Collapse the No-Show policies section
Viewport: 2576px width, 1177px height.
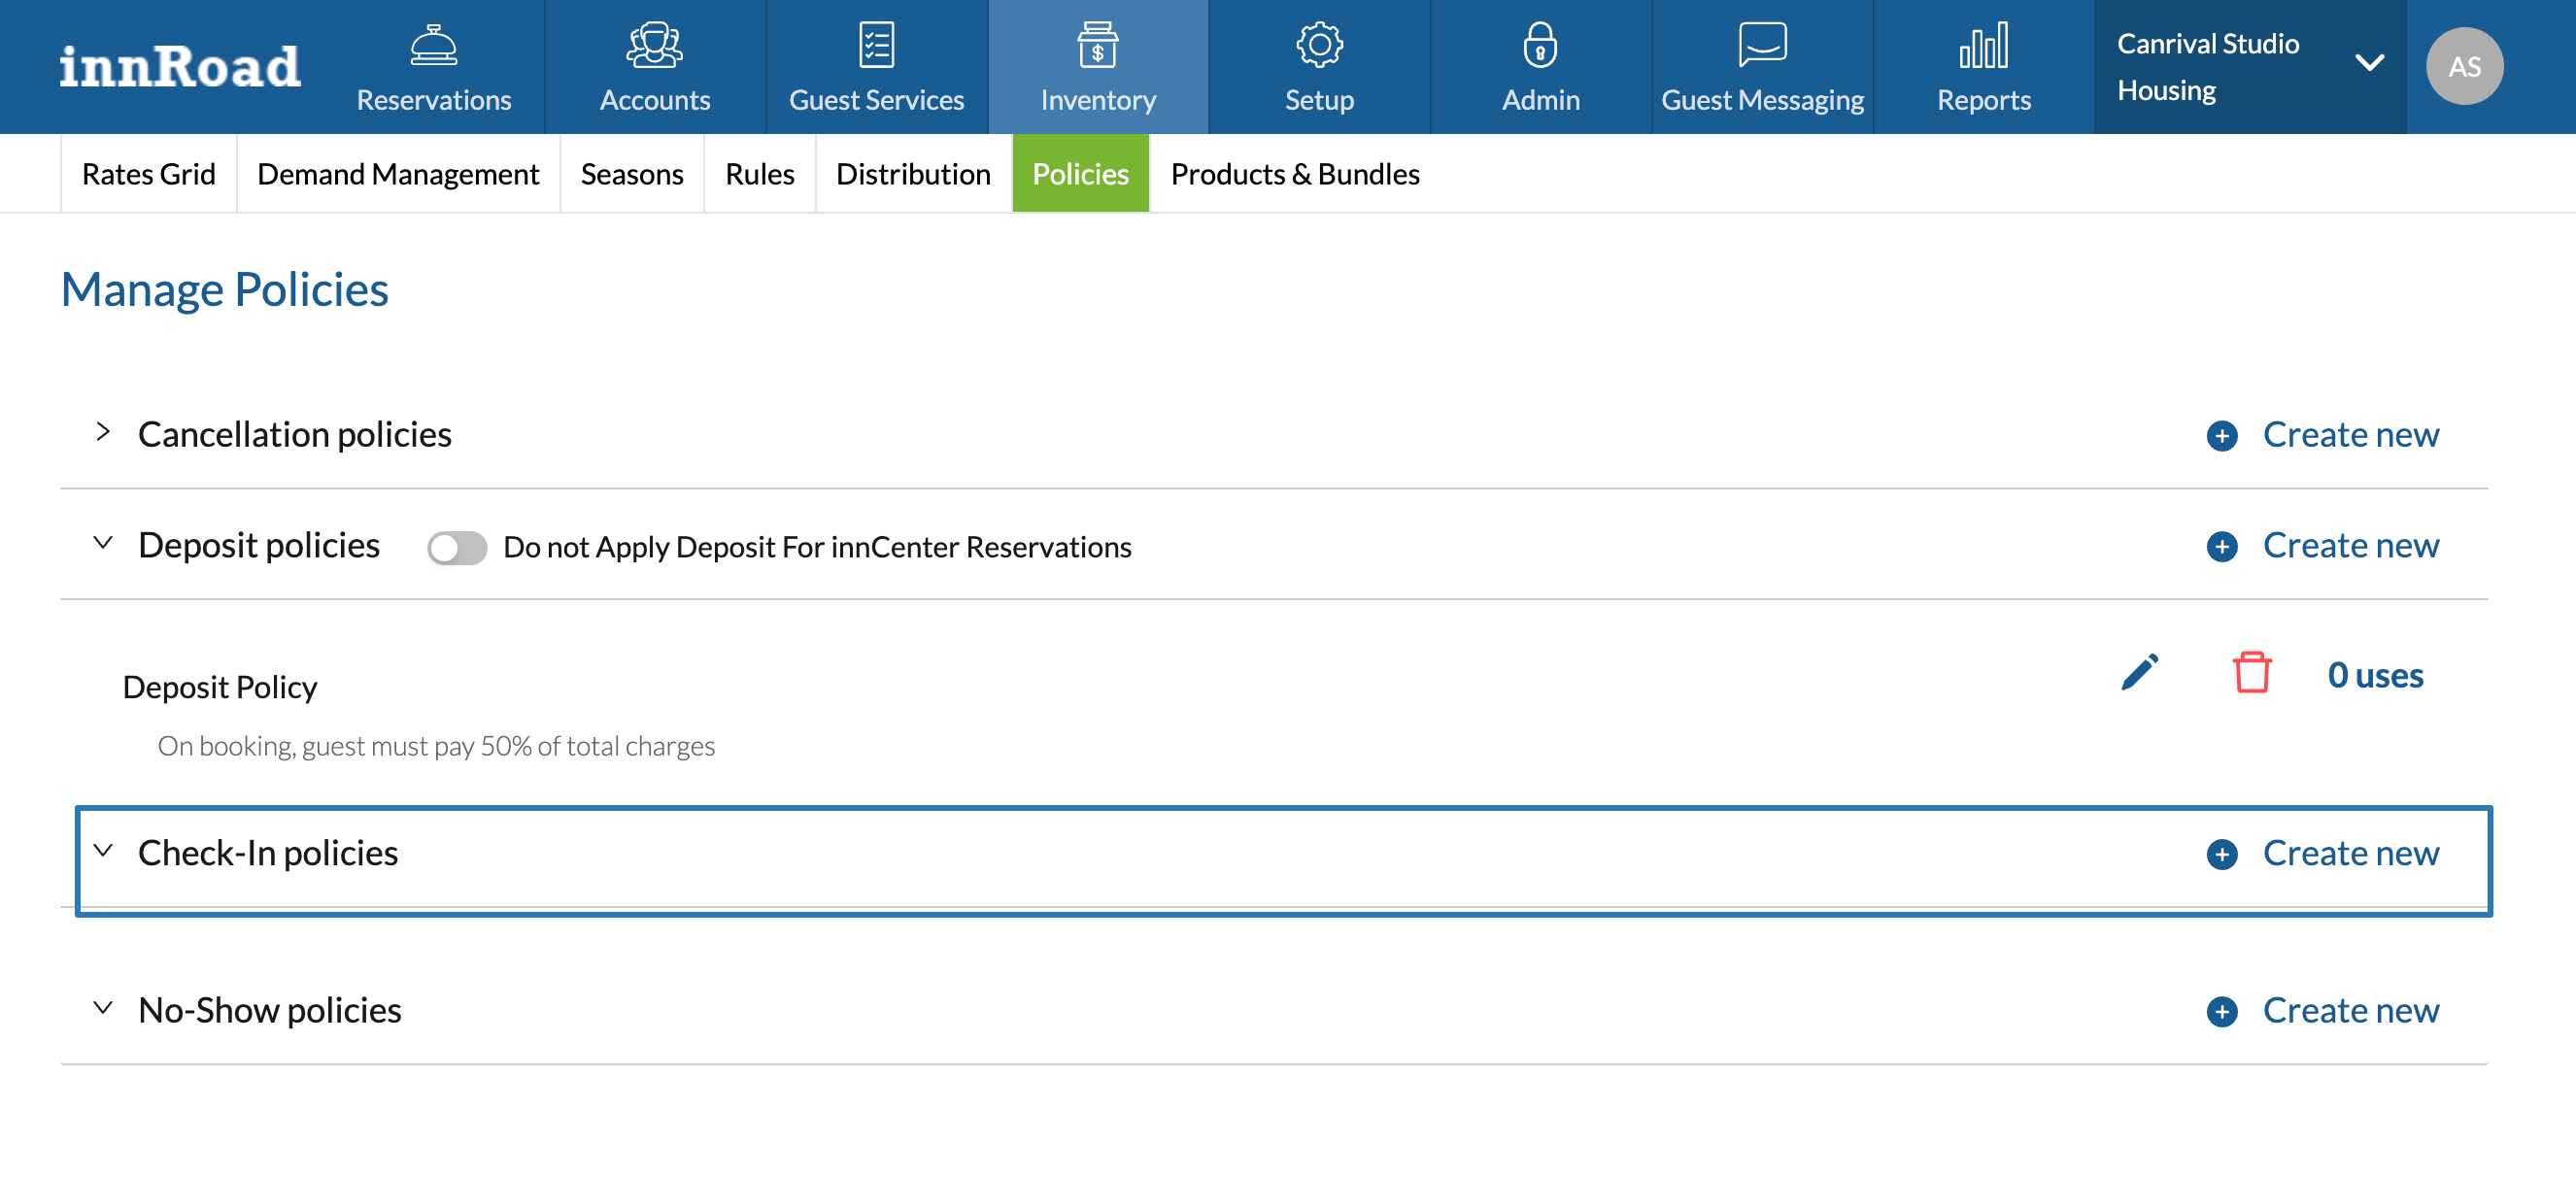(103, 1008)
